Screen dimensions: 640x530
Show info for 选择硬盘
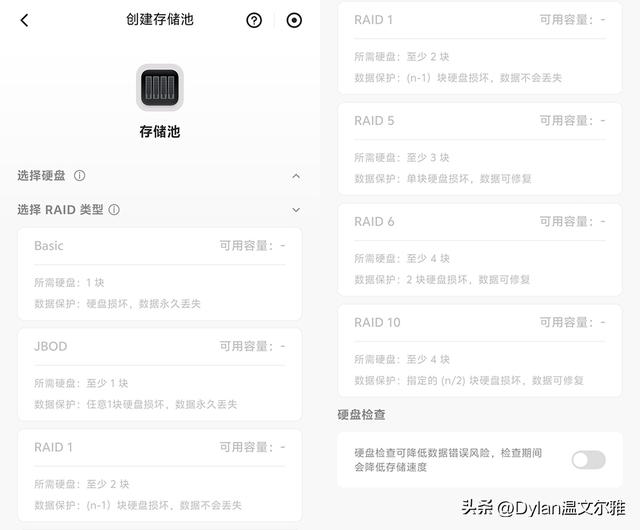(x=80, y=176)
